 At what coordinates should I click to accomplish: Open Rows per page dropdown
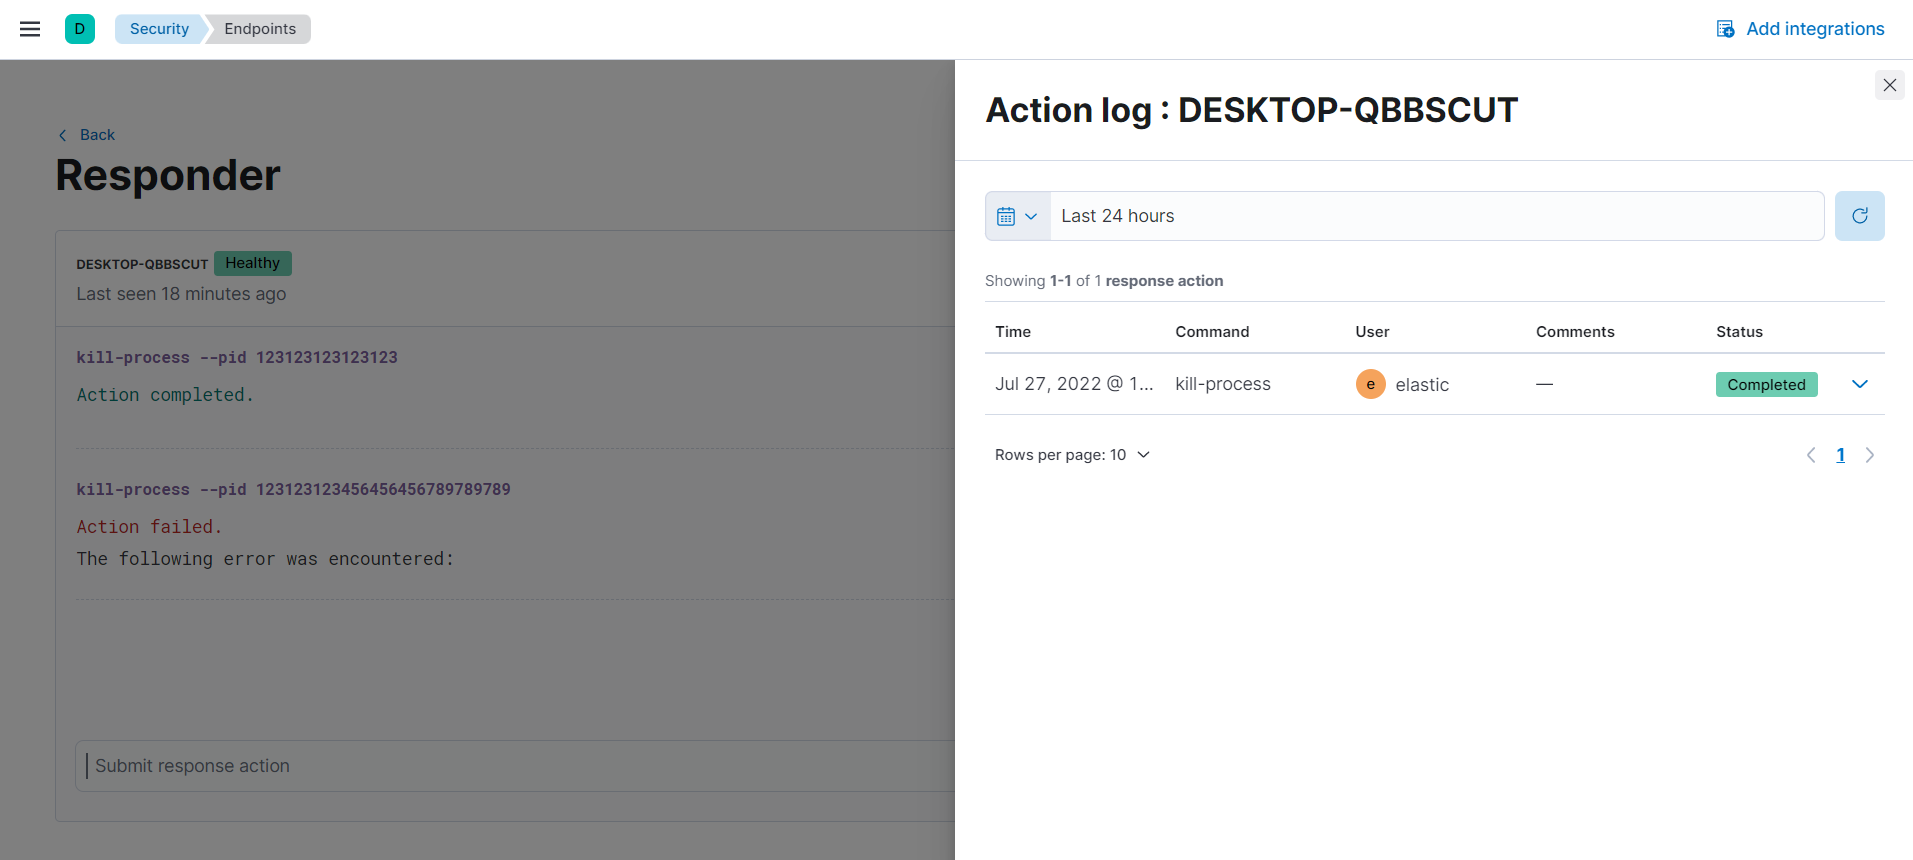pos(1072,455)
